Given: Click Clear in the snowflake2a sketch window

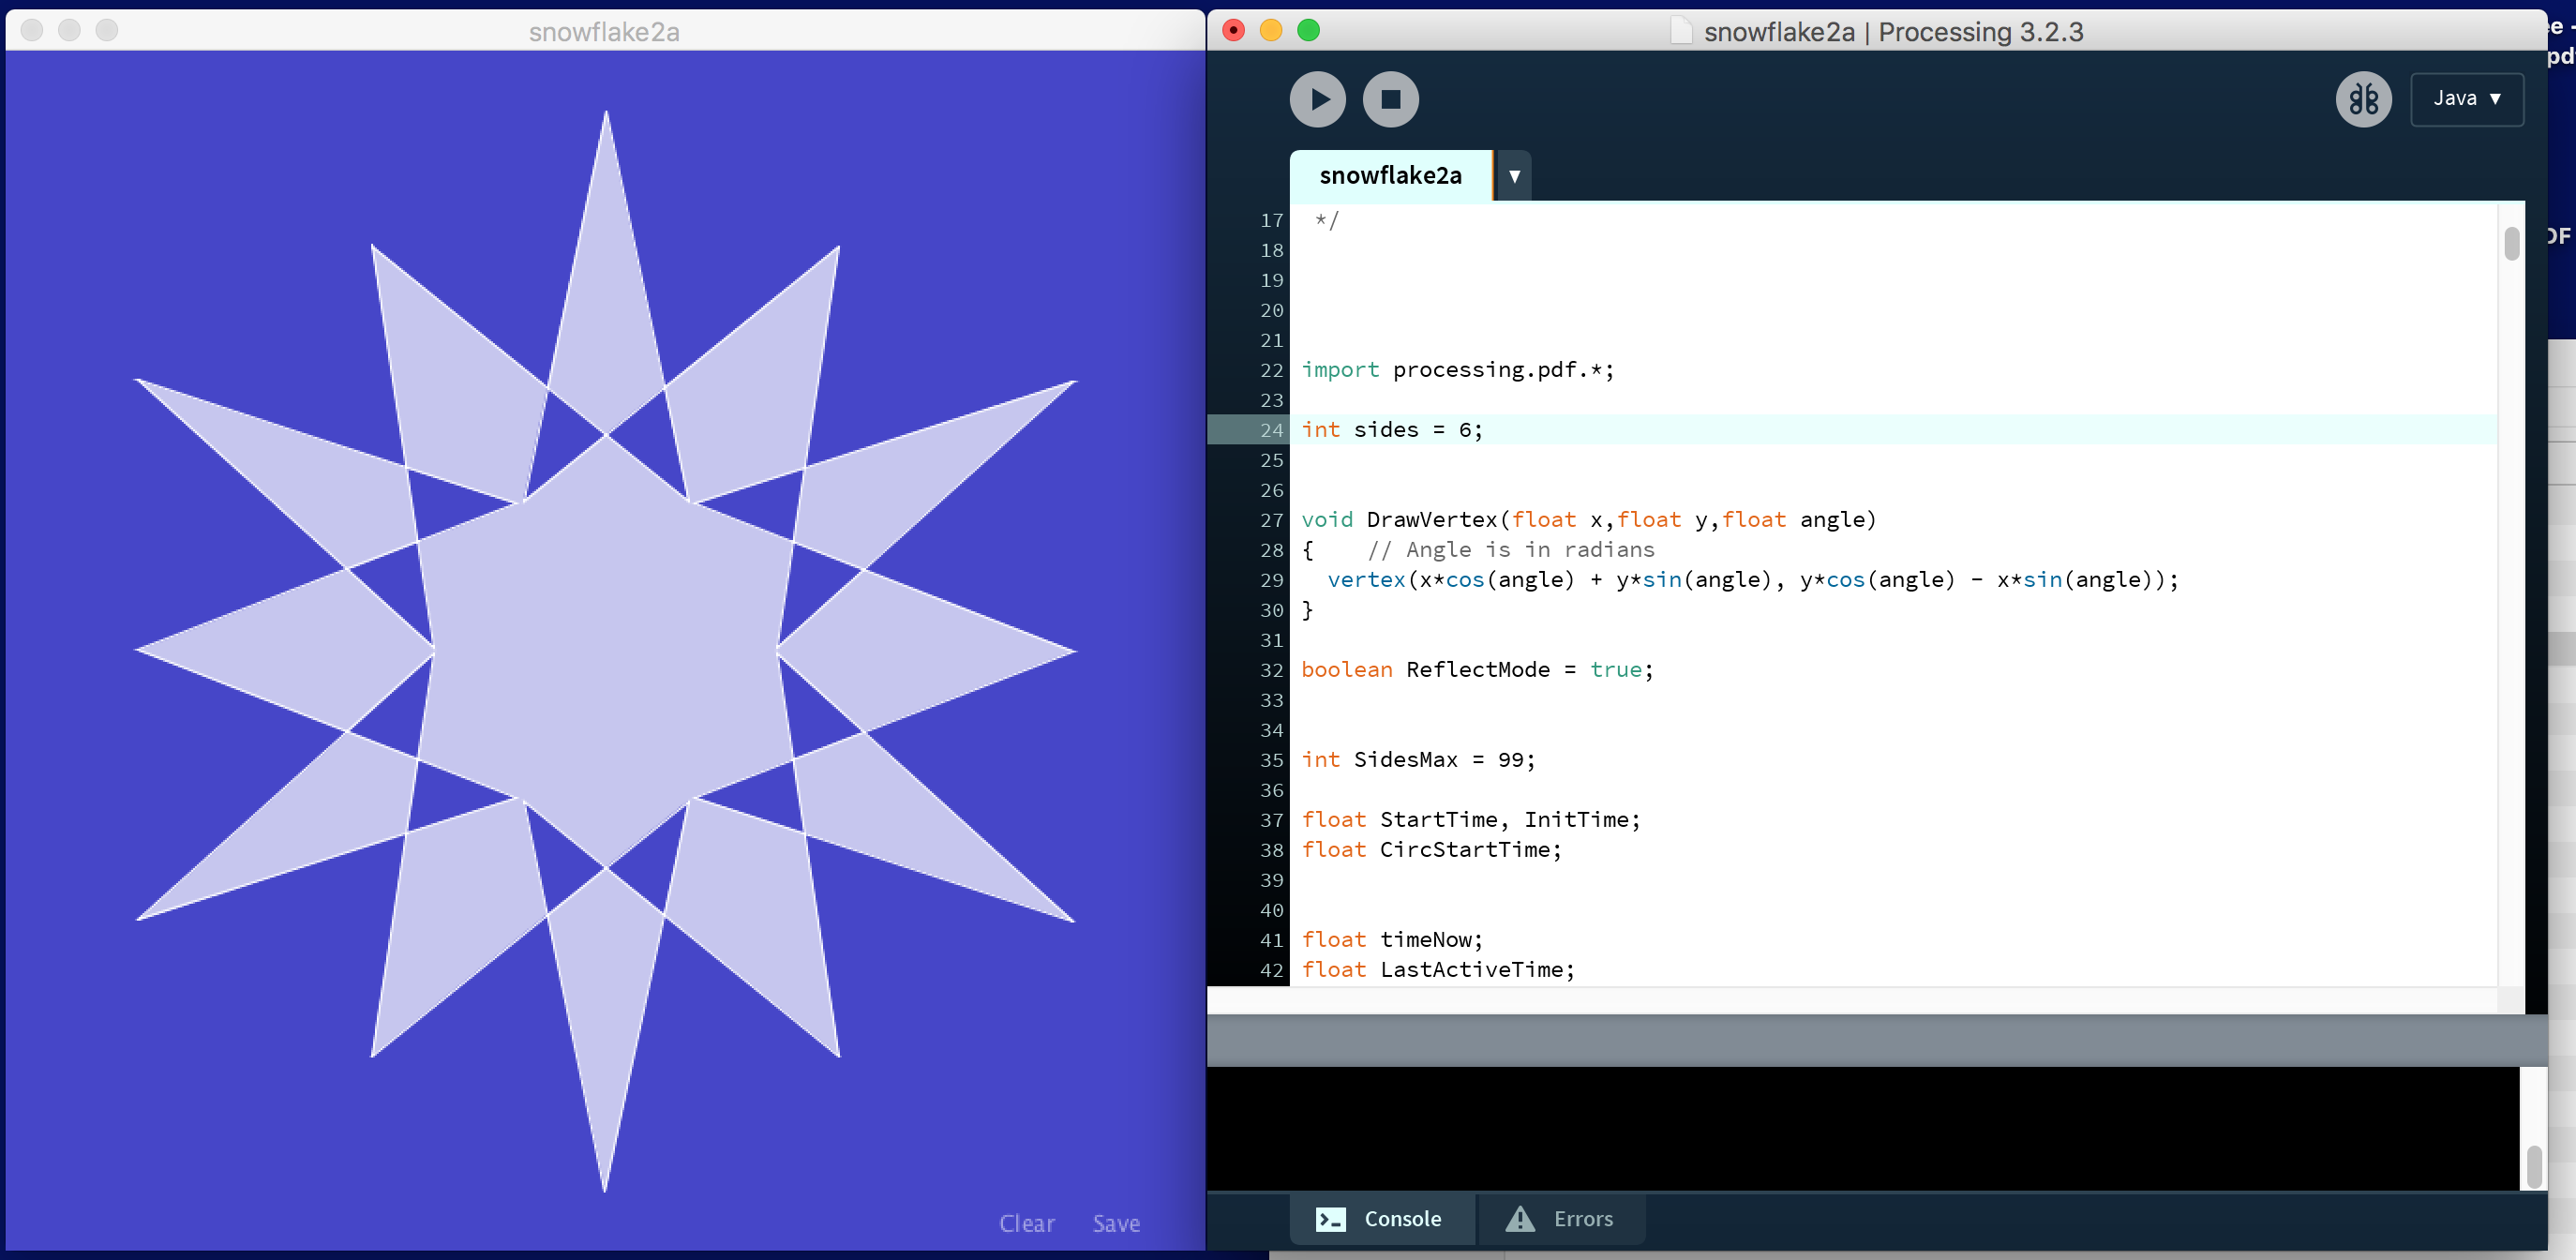Looking at the screenshot, I should click(x=1027, y=1224).
